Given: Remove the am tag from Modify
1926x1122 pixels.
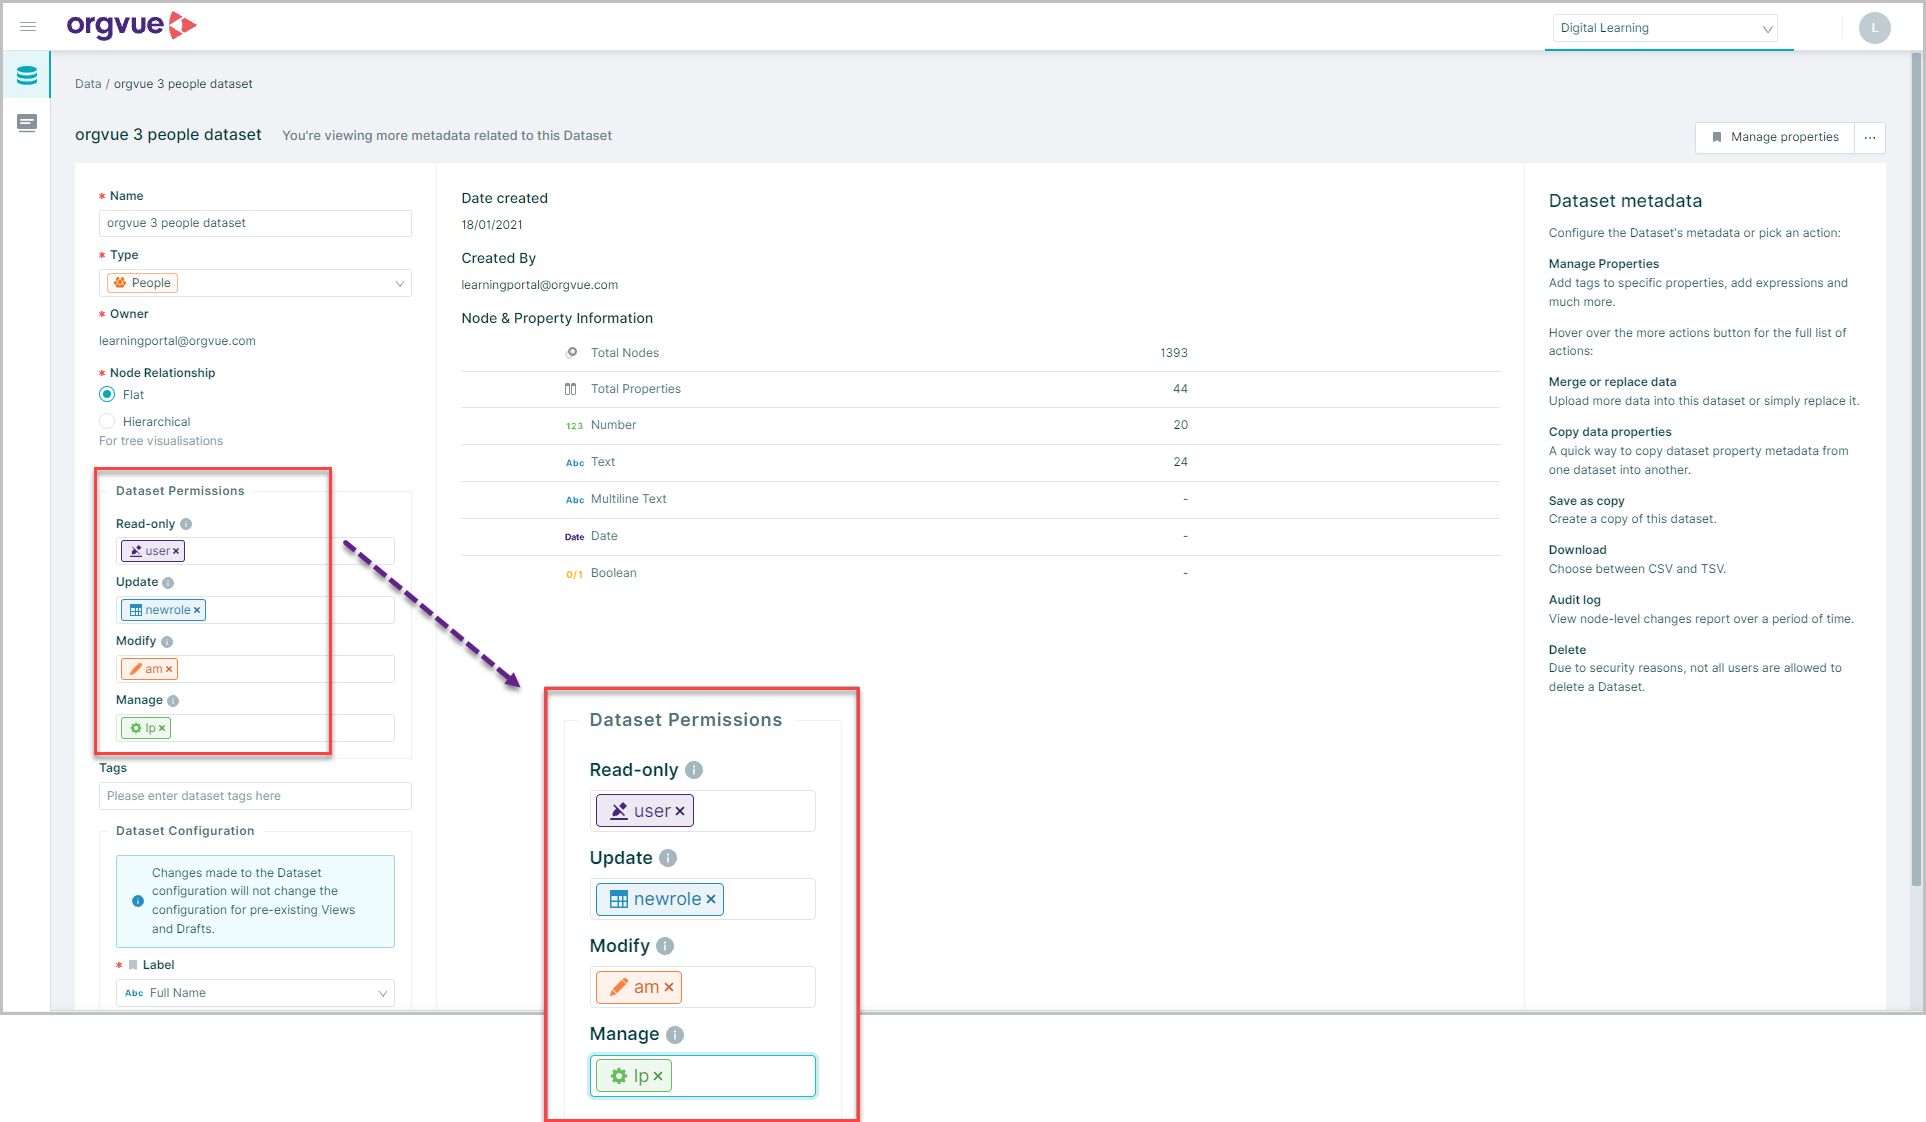Looking at the screenshot, I should (169, 669).
